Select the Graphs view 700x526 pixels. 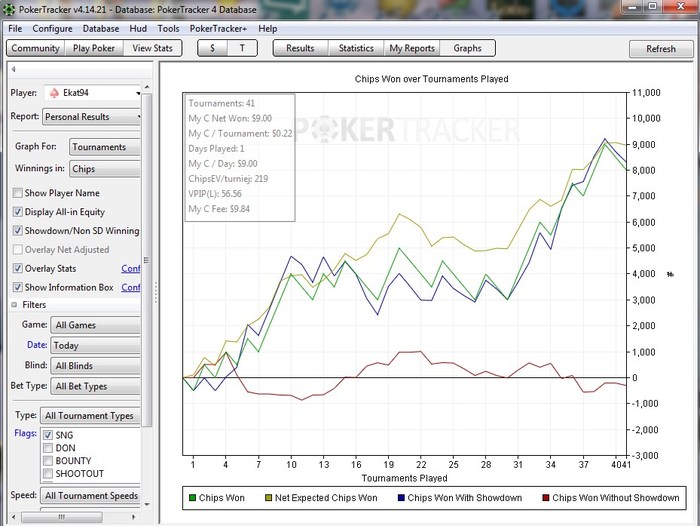click(x=467, y=48)
